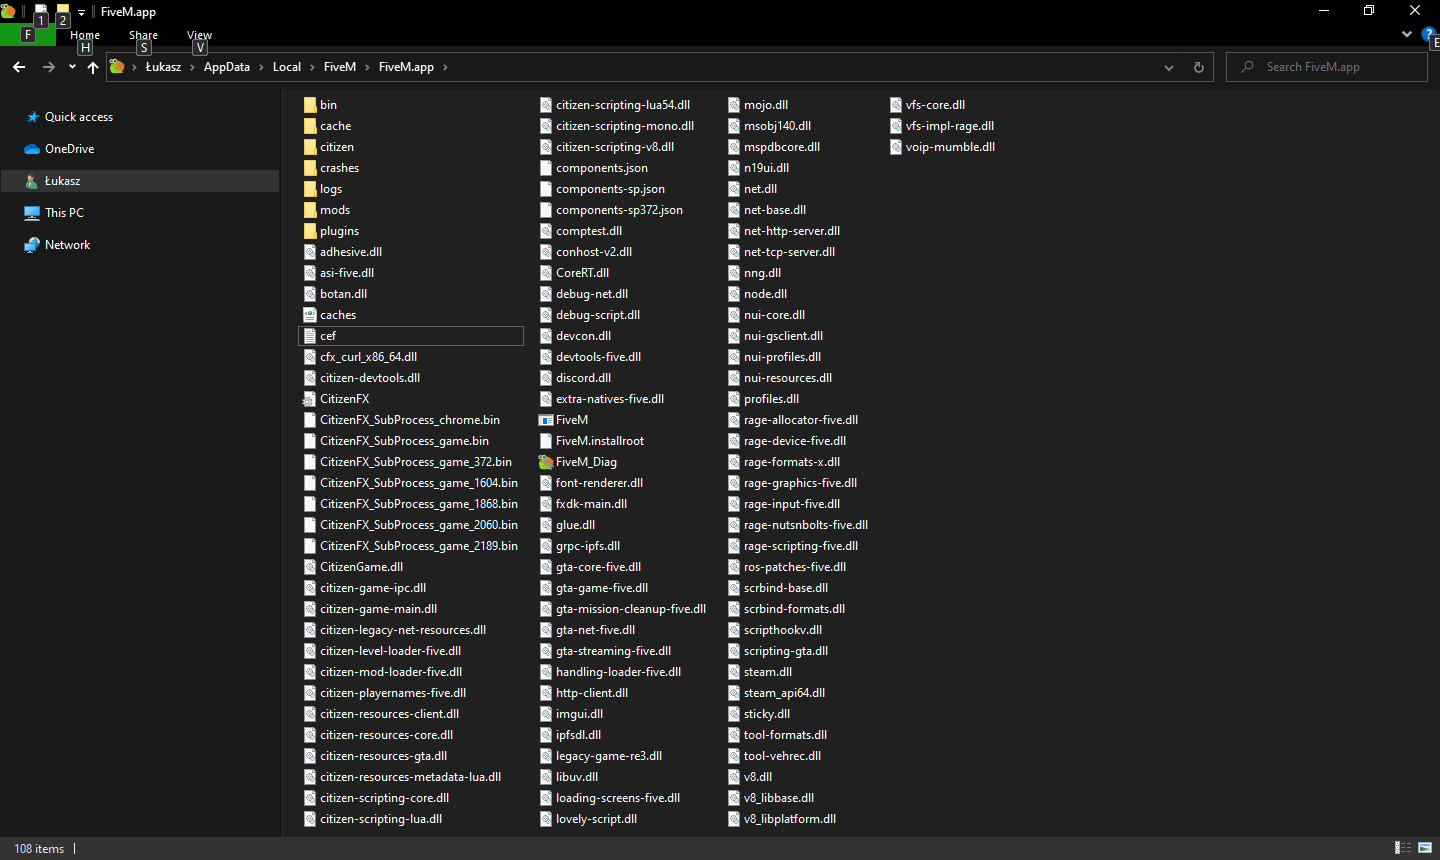Open the plugins folder
The width and height of the screenshot is (1440, 860).
tap(331, 231)
